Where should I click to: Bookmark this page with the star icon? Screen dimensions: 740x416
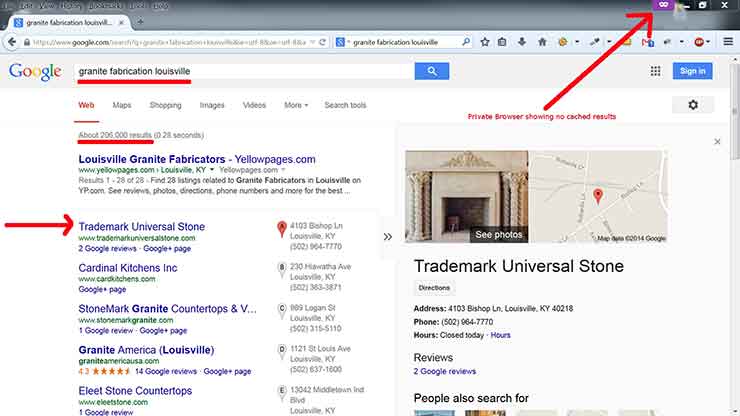(x=485, y=42)
